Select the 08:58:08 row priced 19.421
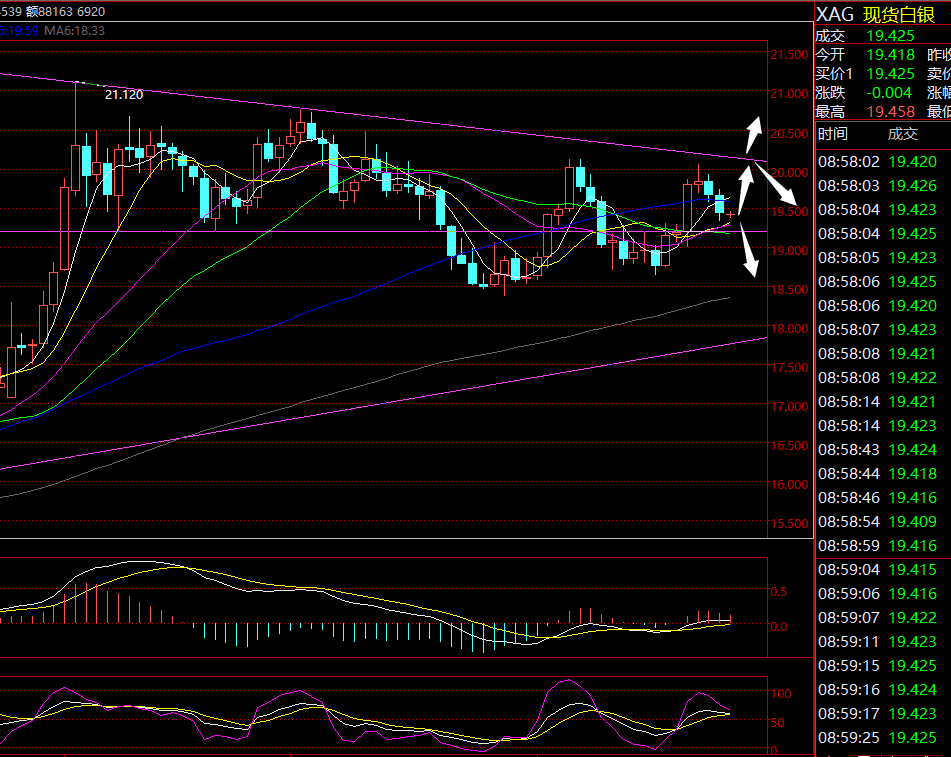Screen dimensions: 951x757 (877, 354)
